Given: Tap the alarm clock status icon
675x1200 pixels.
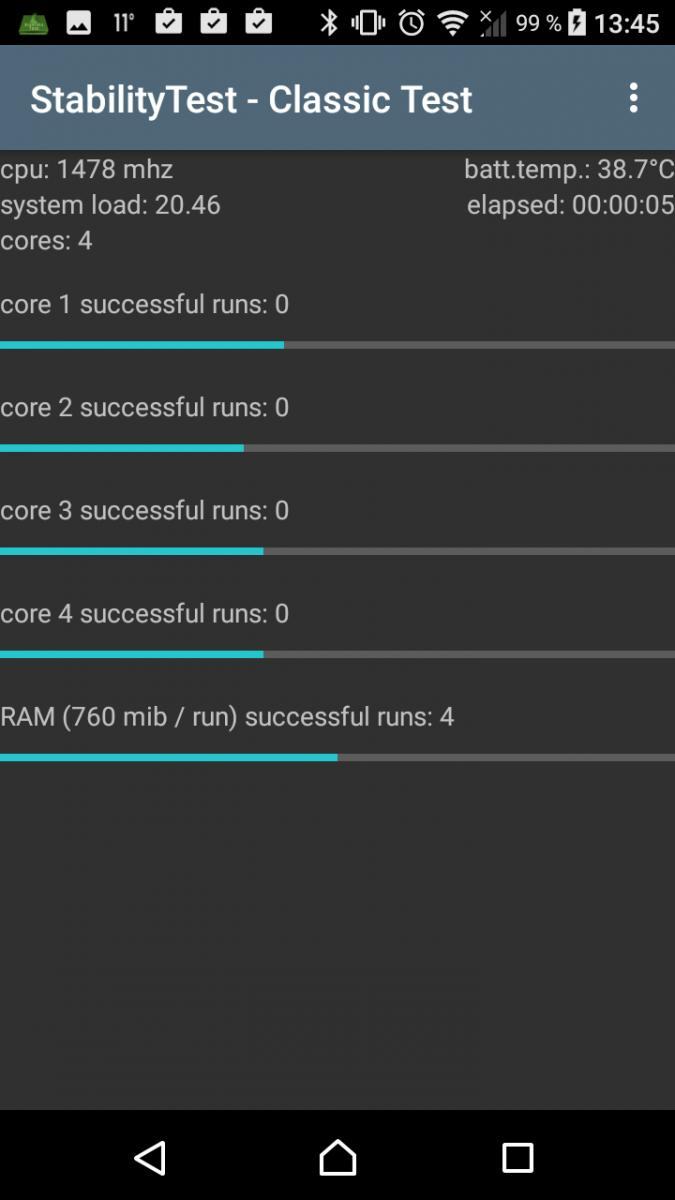Looking at the screenshot, I should pos(411,23).
